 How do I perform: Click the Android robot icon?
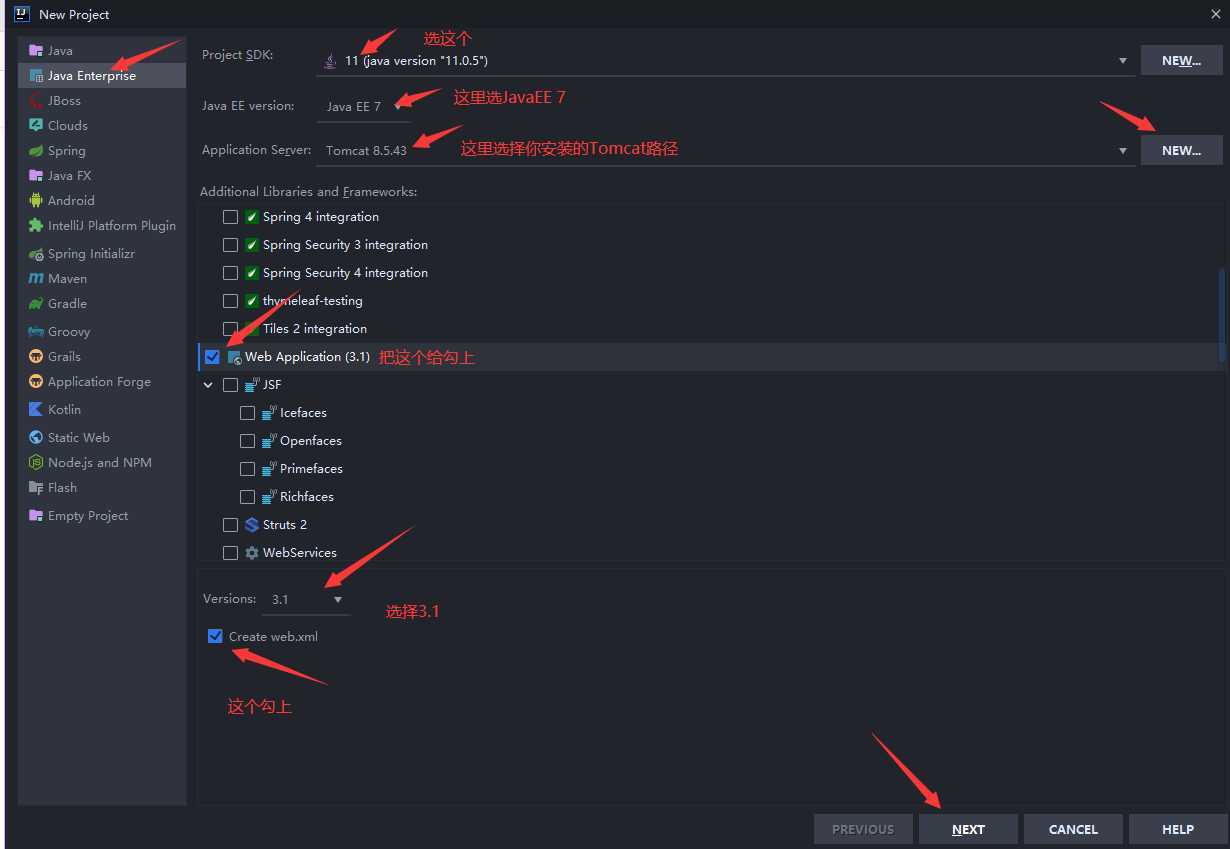36,200
